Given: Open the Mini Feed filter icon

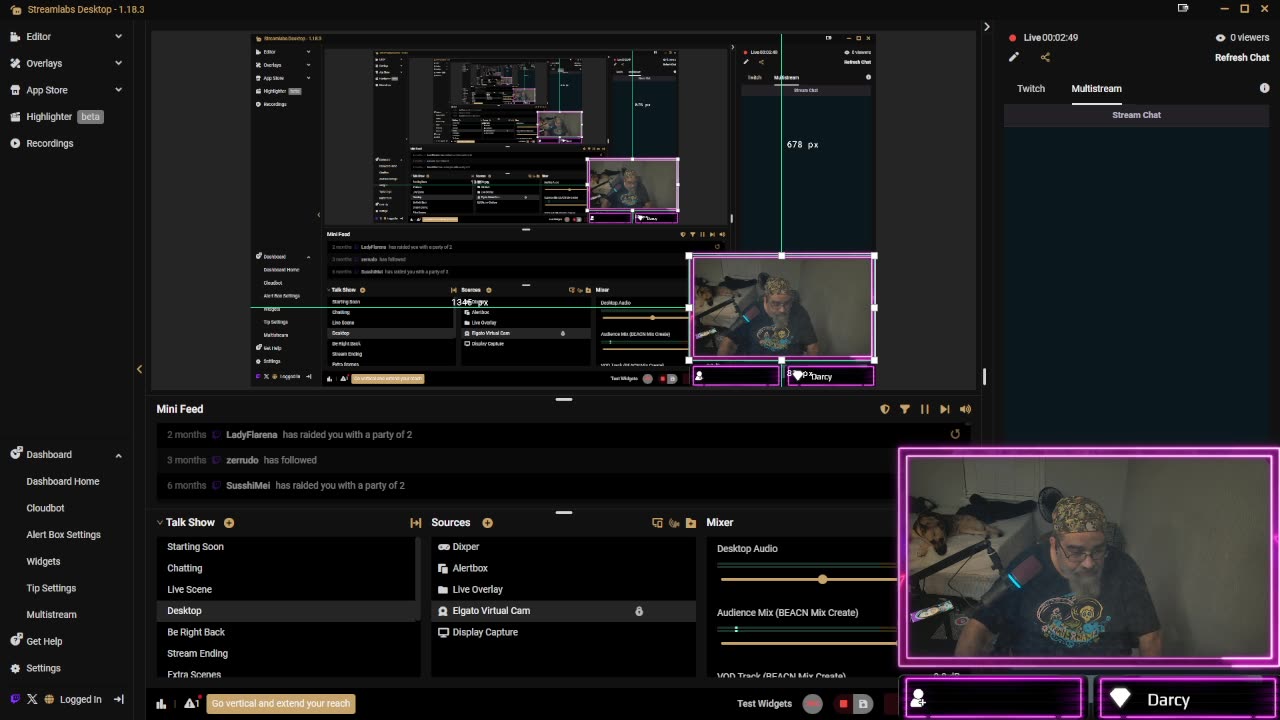Looking at the screenshot, I should [905, 409].
